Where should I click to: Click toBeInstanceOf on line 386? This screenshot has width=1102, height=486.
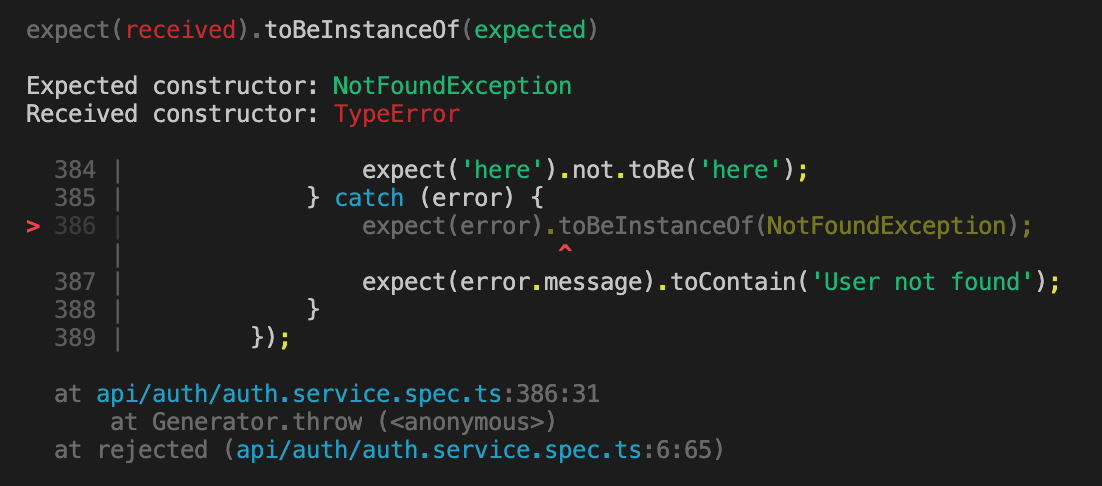(656, 226)
